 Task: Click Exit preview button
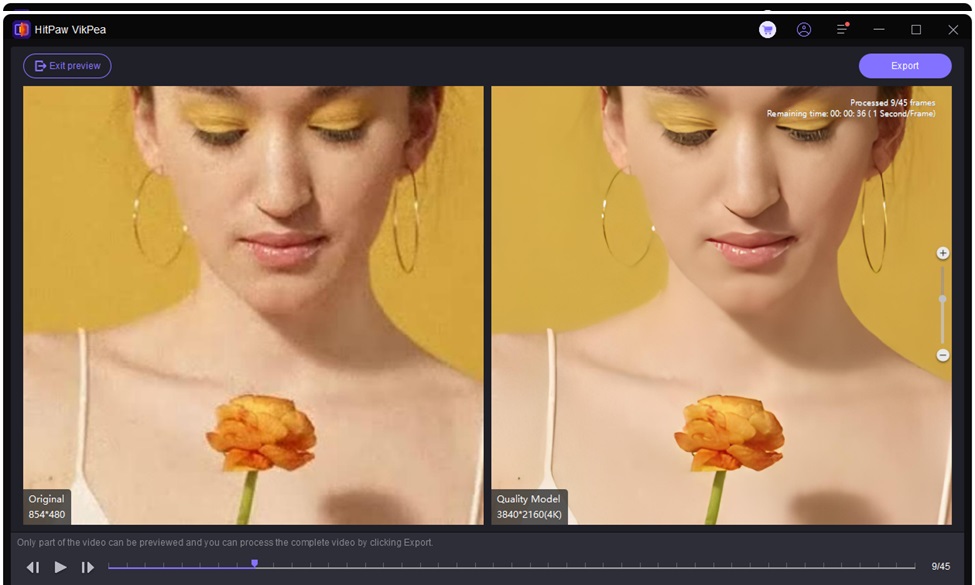pyautogui.click(x=67, y=66)
